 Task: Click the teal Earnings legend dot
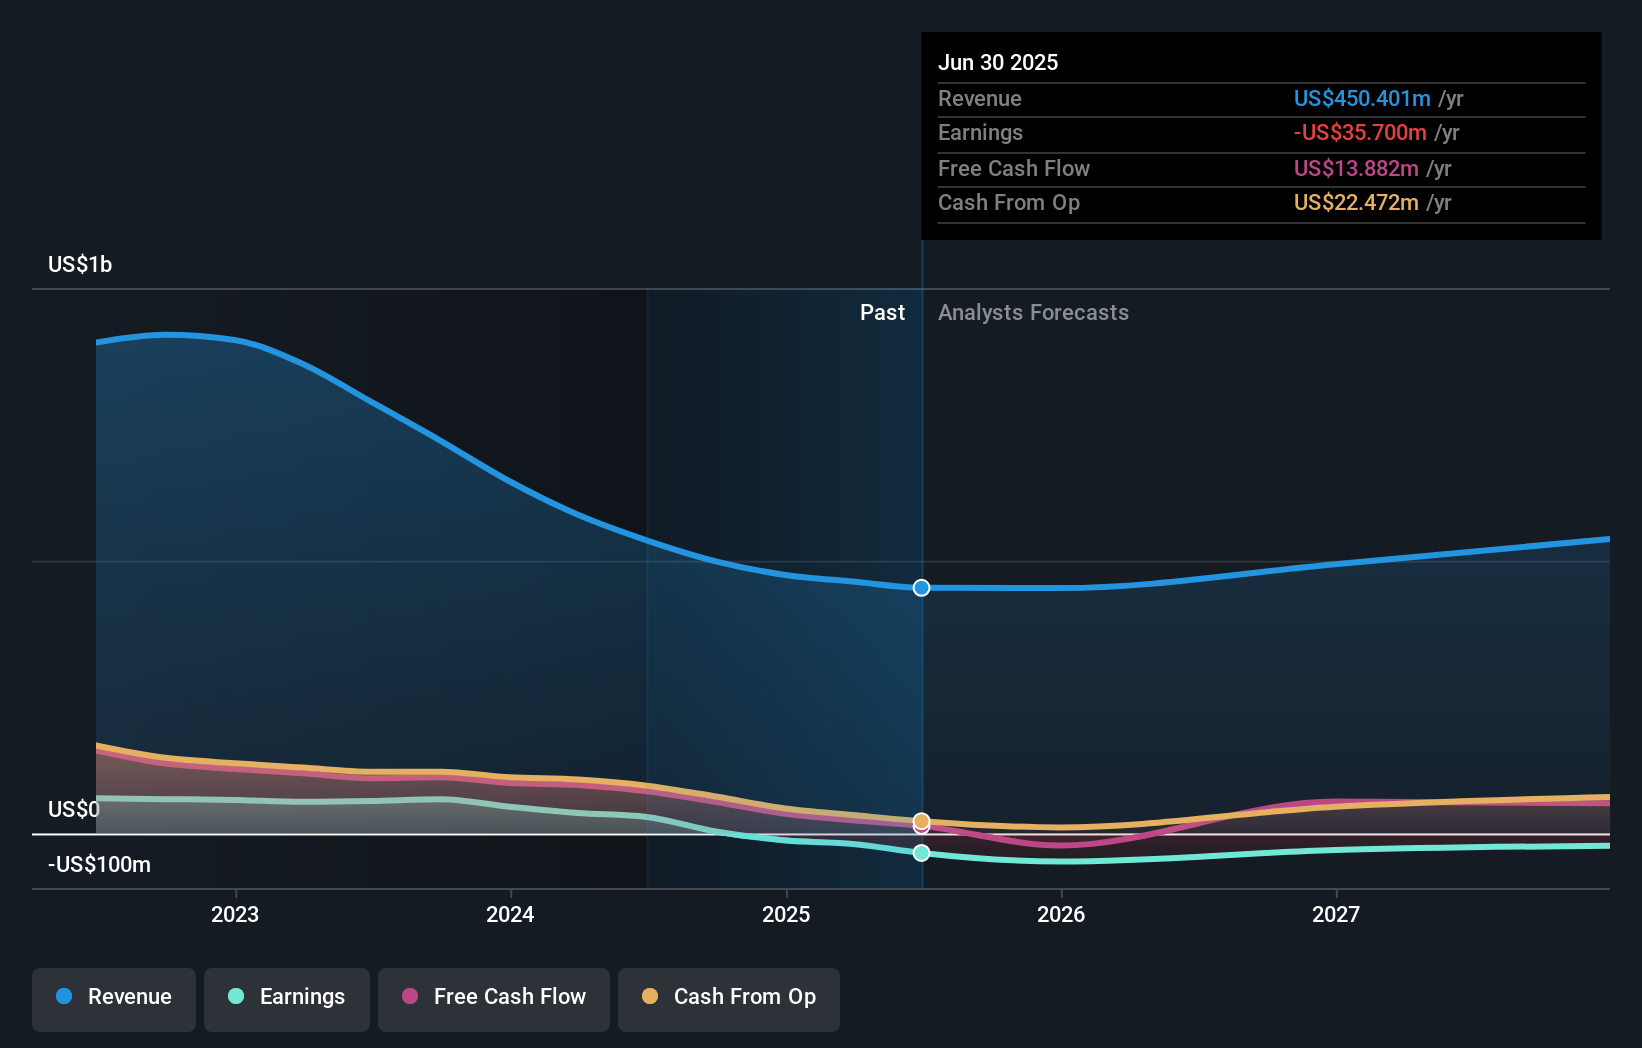(x=236, y=997)
